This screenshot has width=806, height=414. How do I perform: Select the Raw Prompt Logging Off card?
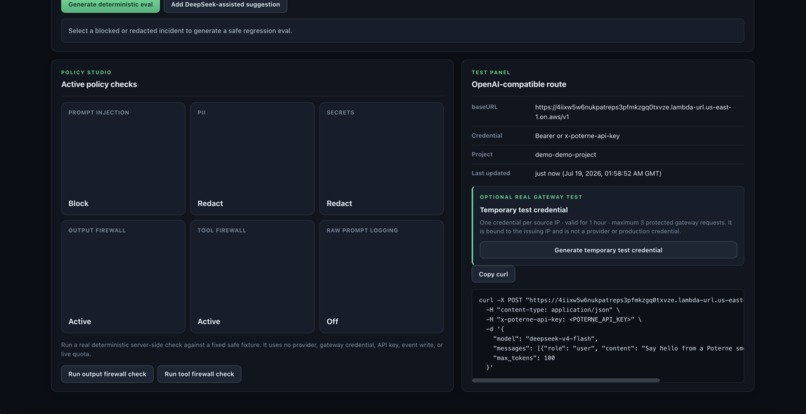[381, 277]
